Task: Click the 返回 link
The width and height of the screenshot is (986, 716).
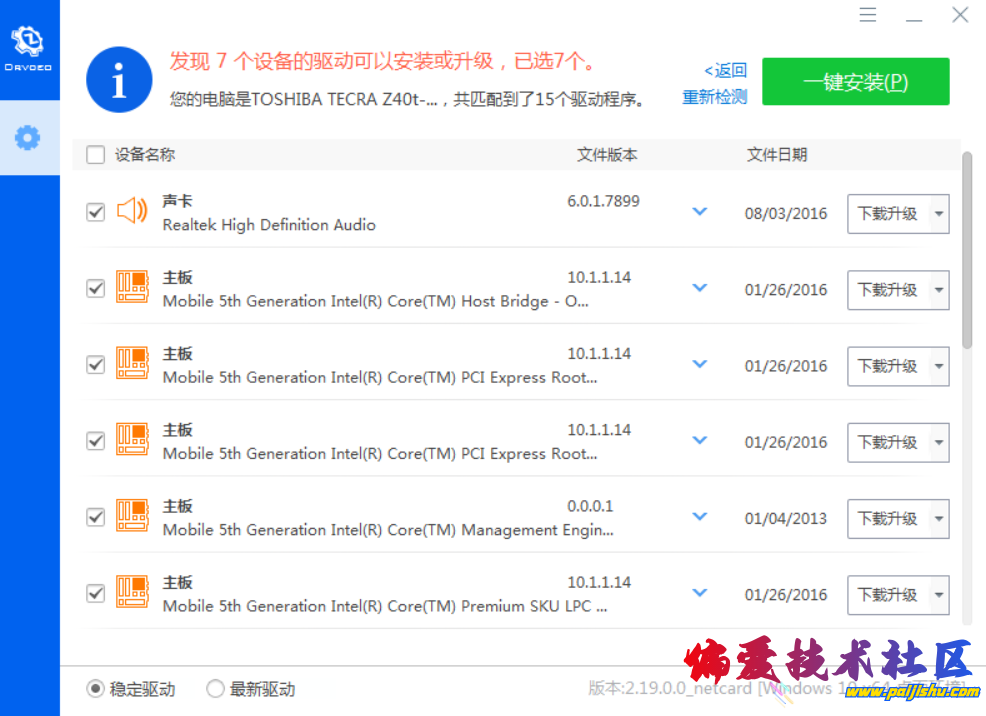Action: click(726, 70)
